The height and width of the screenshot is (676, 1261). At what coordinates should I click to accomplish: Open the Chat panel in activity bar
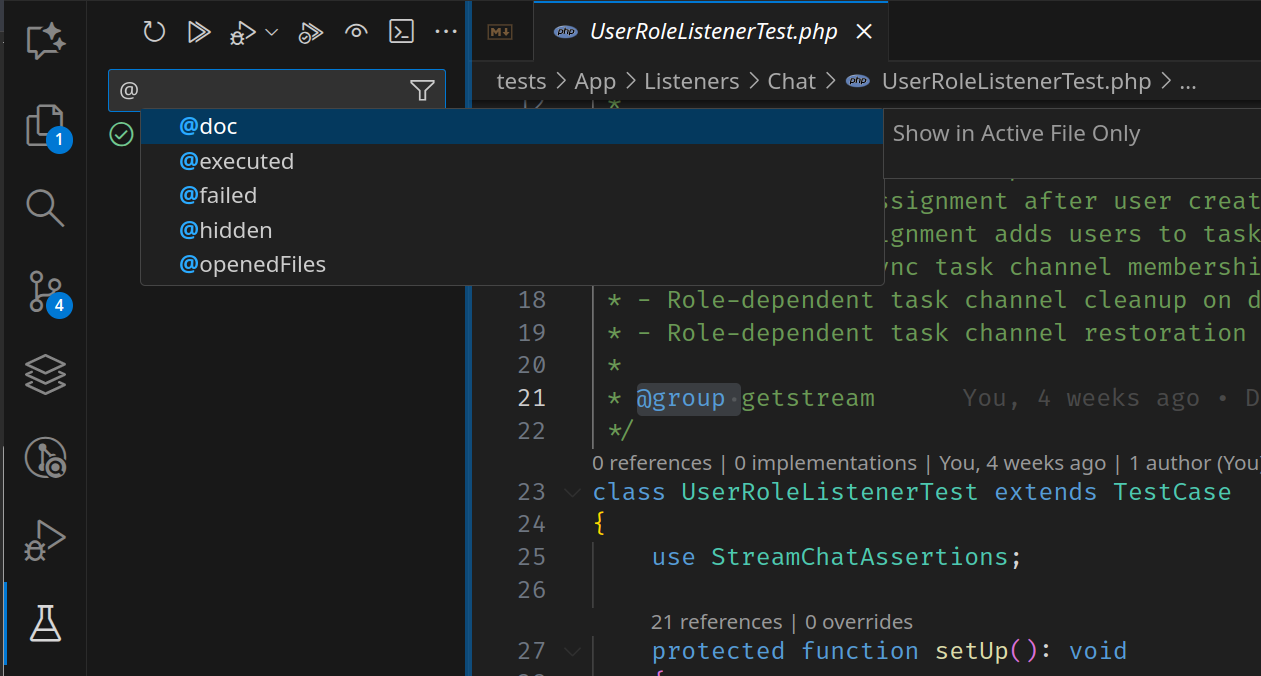pos(45,40)
